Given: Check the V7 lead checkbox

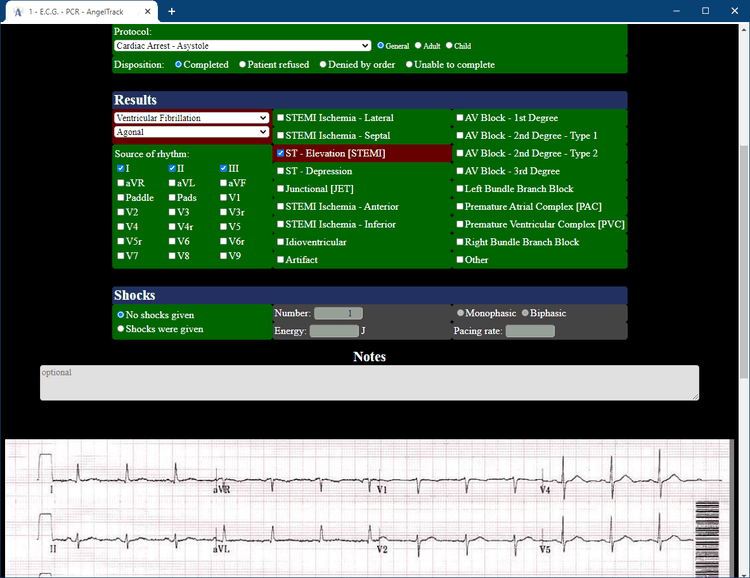Looking at the screenshot, I should 121,256.
